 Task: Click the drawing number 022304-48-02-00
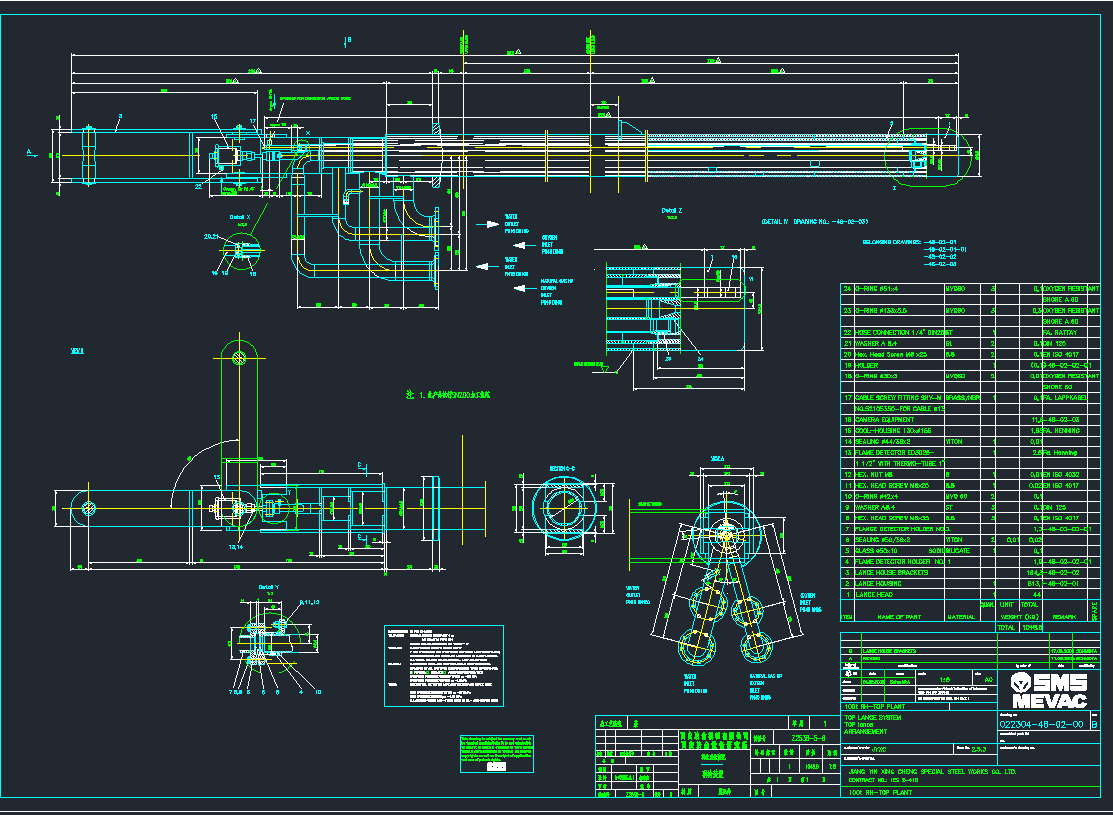click(1043, 725)
